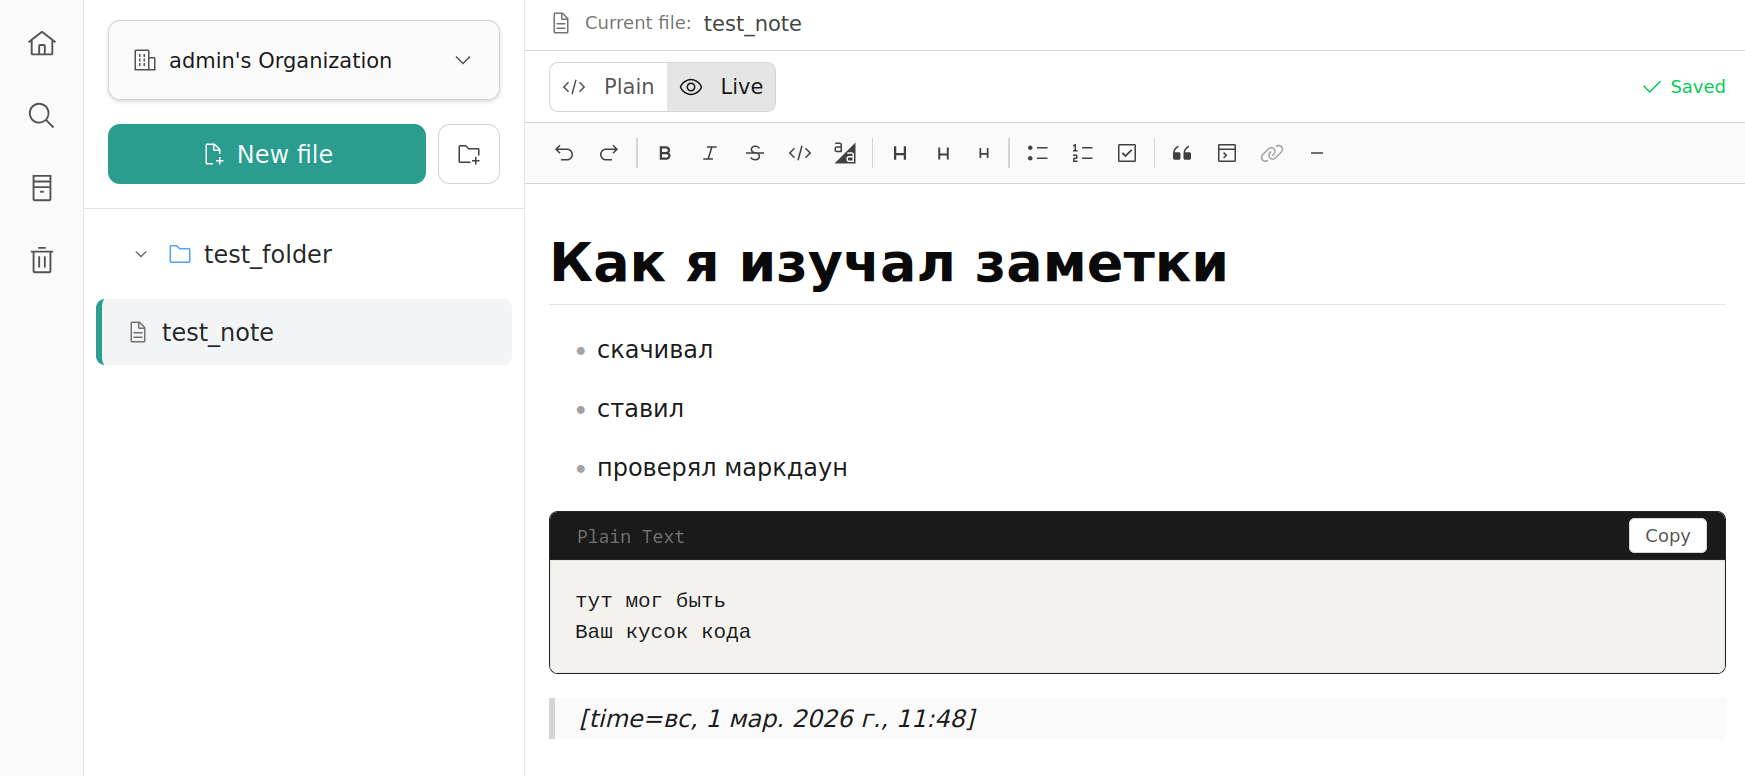
Task: Switch to Live preview mode
Action: [x=722, y=87]
